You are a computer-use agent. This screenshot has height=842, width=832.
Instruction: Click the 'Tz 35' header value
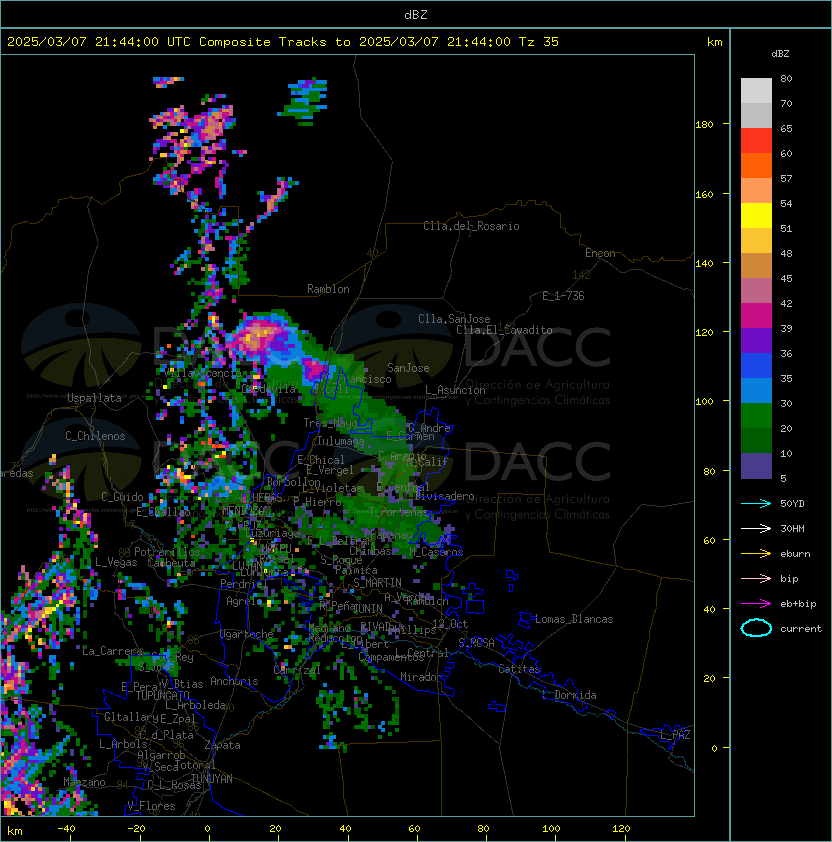(x=539, y=42)
